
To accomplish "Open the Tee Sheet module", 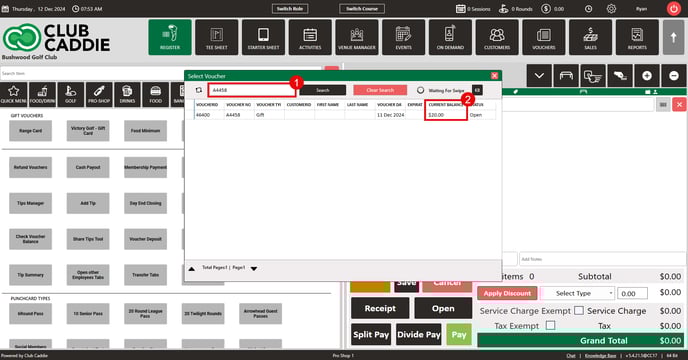I will point(216,37).
